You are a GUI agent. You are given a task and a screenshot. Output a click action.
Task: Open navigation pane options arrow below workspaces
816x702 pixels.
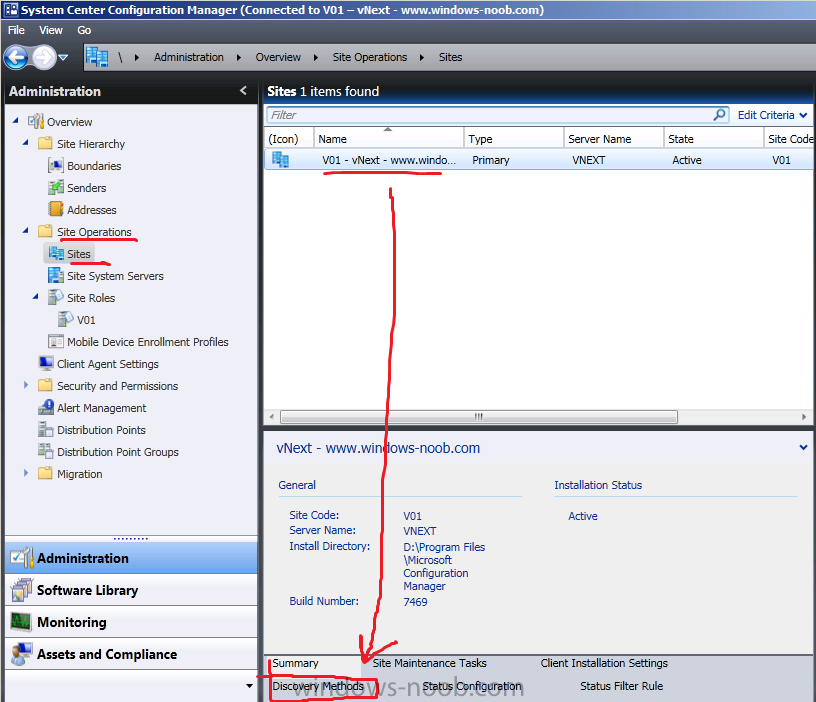[x=249, y=686]
